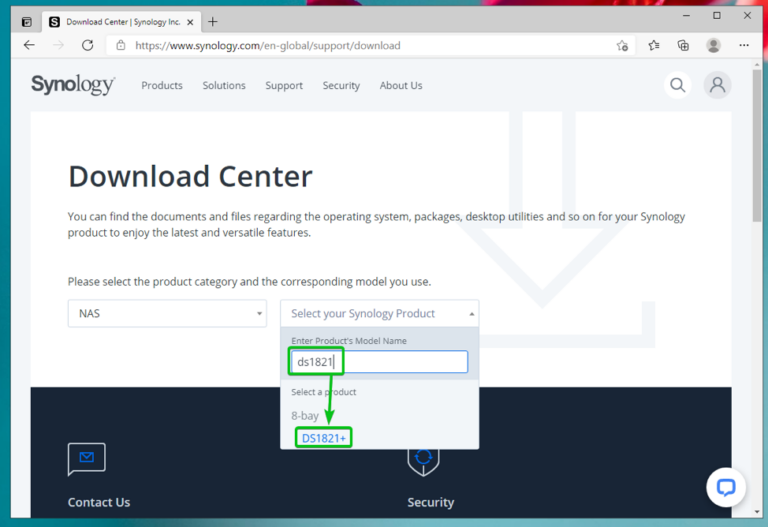
Task: Add page to favorites star icon
Action: (622, 46)
